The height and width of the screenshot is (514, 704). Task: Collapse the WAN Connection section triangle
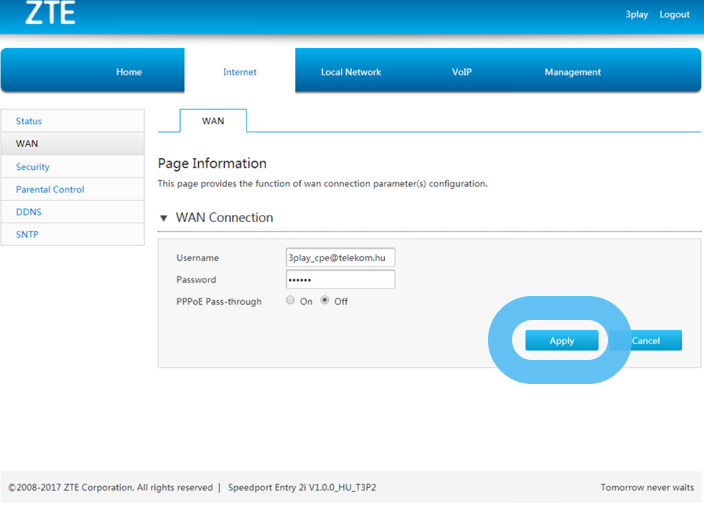(164, 218)
